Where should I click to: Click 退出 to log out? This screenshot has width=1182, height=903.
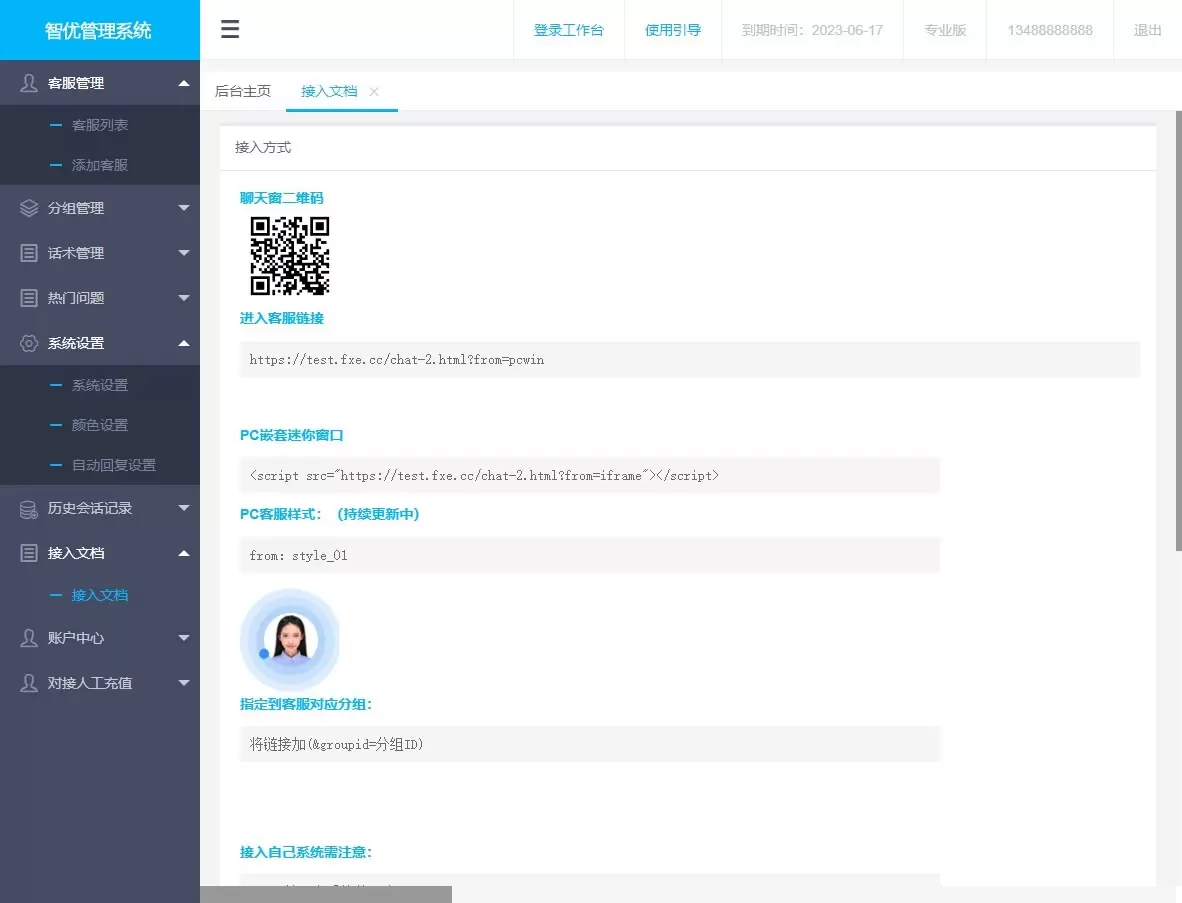tap(1147, 30)
